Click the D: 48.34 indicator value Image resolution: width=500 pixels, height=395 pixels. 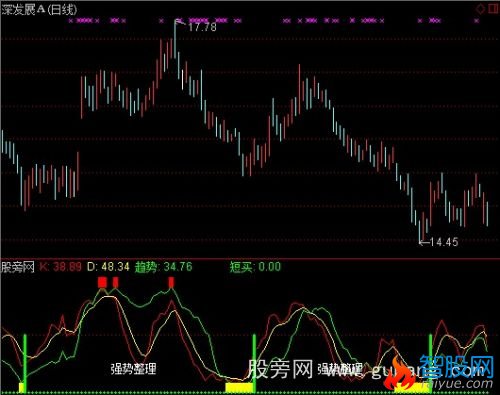click(x=108, y=267)
